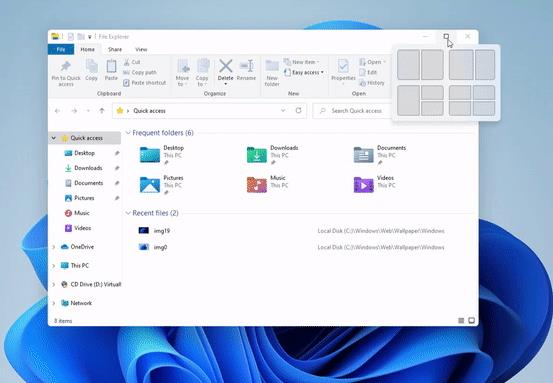
Task: Collapse the Frequent folders section
Action: click(128, 133)
